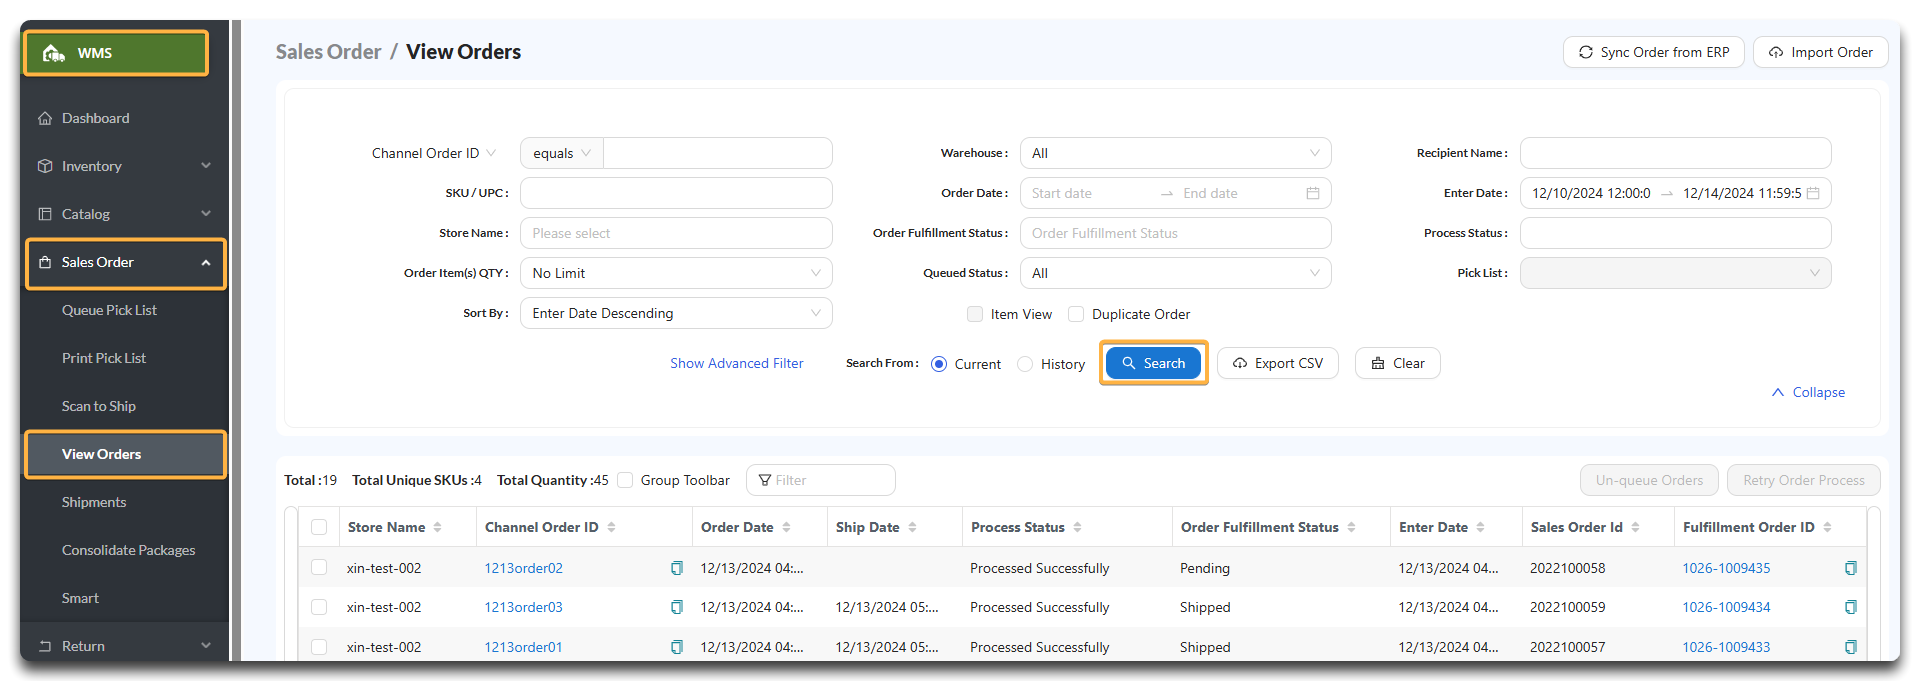Collapse the search filter panel
Viewport: 1920px width, 681px height.
coord(1808,392)
